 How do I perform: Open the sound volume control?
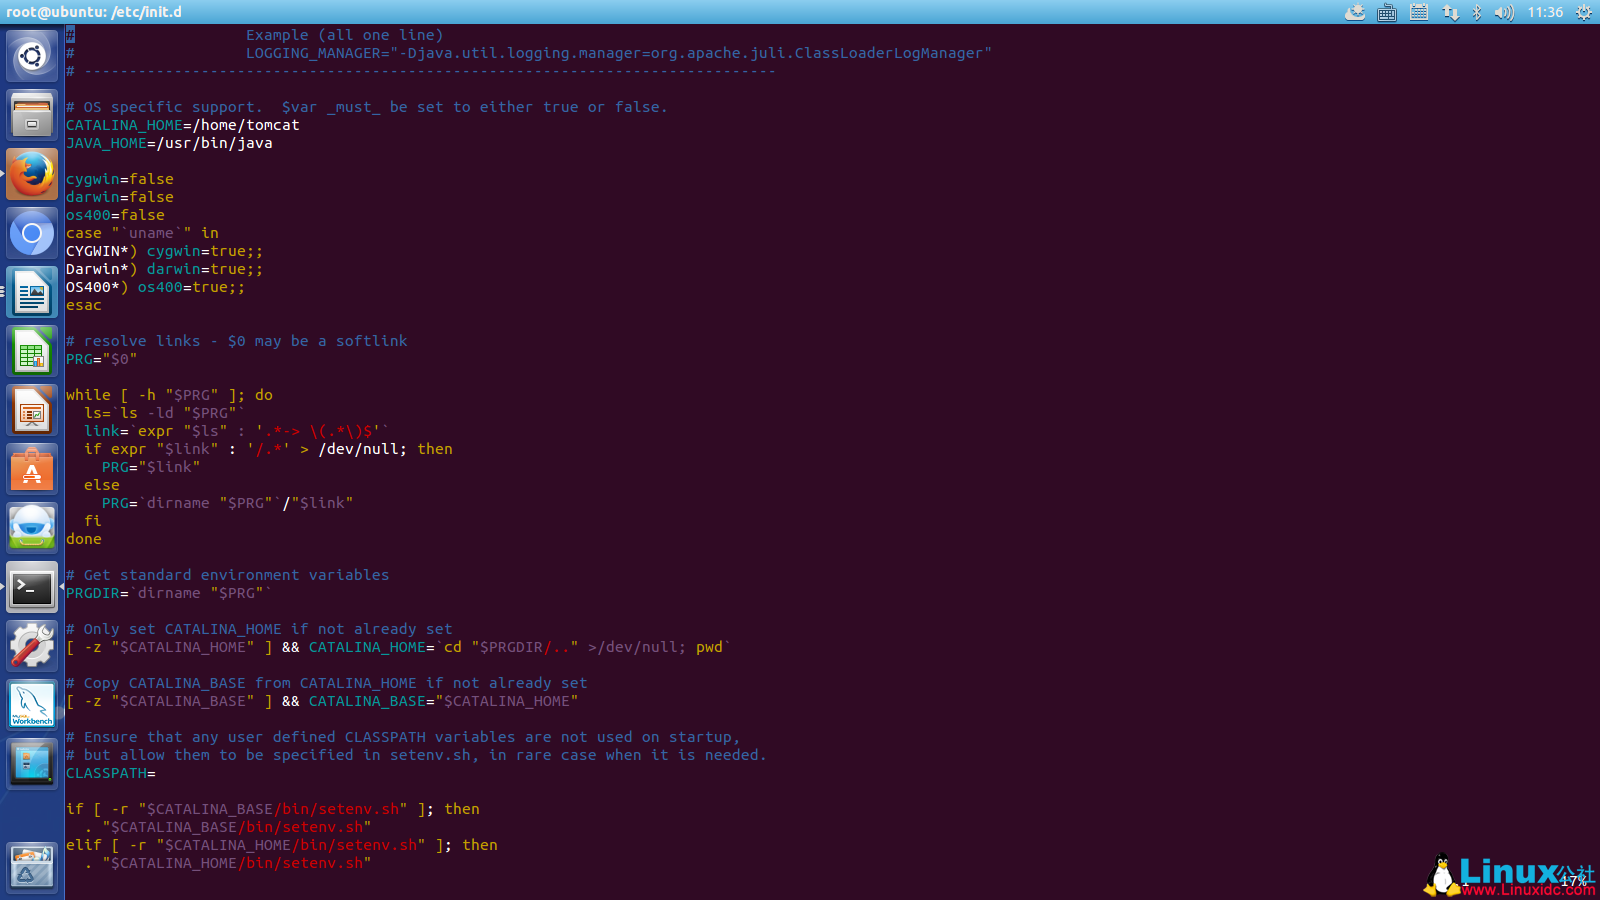(x=1503, y=13)
